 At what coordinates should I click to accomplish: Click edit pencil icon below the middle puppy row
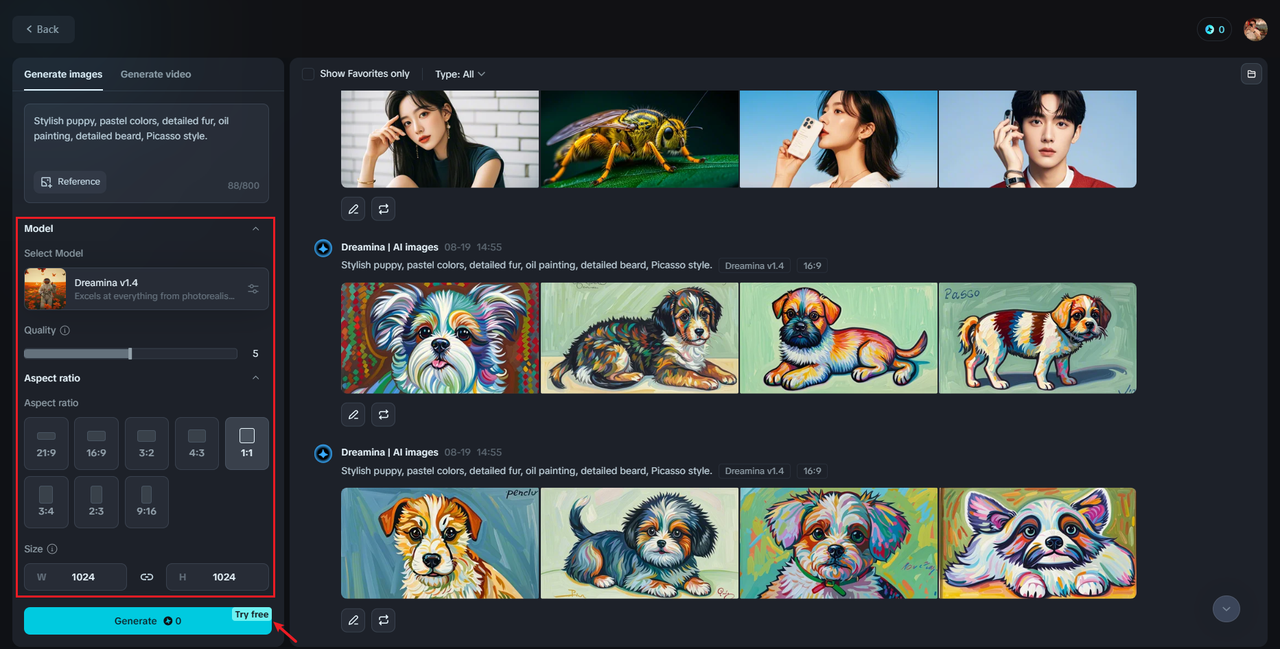click(x=353, y=414)
